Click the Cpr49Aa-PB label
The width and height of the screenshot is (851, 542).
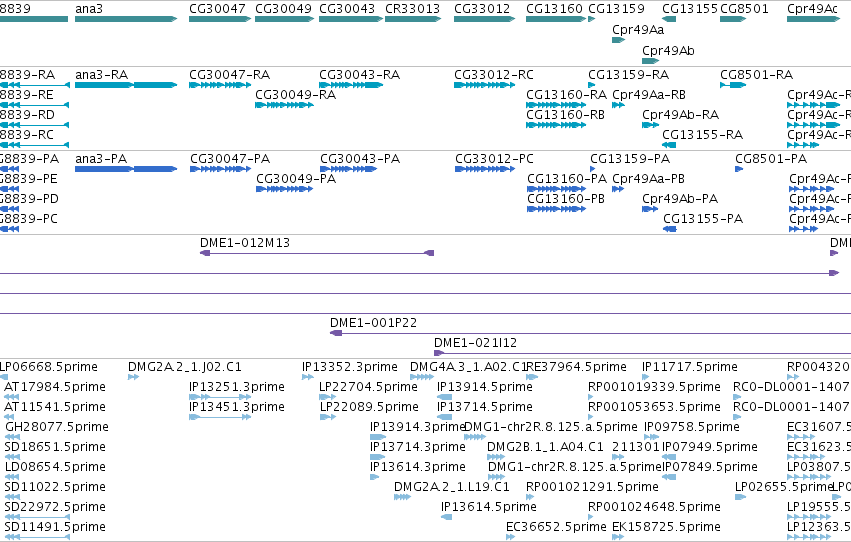[x=648, y=179]
